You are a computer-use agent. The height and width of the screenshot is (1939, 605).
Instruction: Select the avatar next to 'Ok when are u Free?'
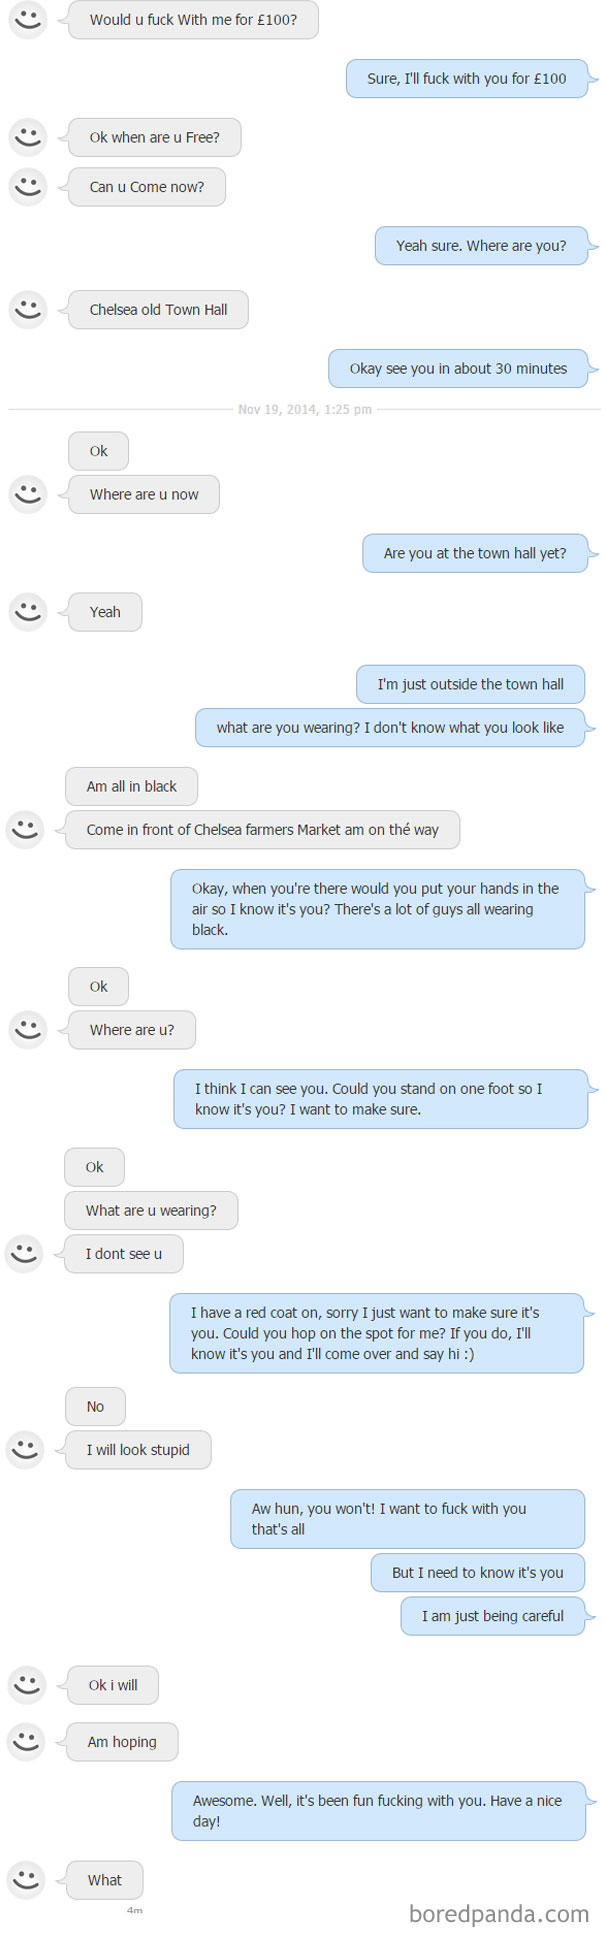pyautogui.click(x=28, y=138)
